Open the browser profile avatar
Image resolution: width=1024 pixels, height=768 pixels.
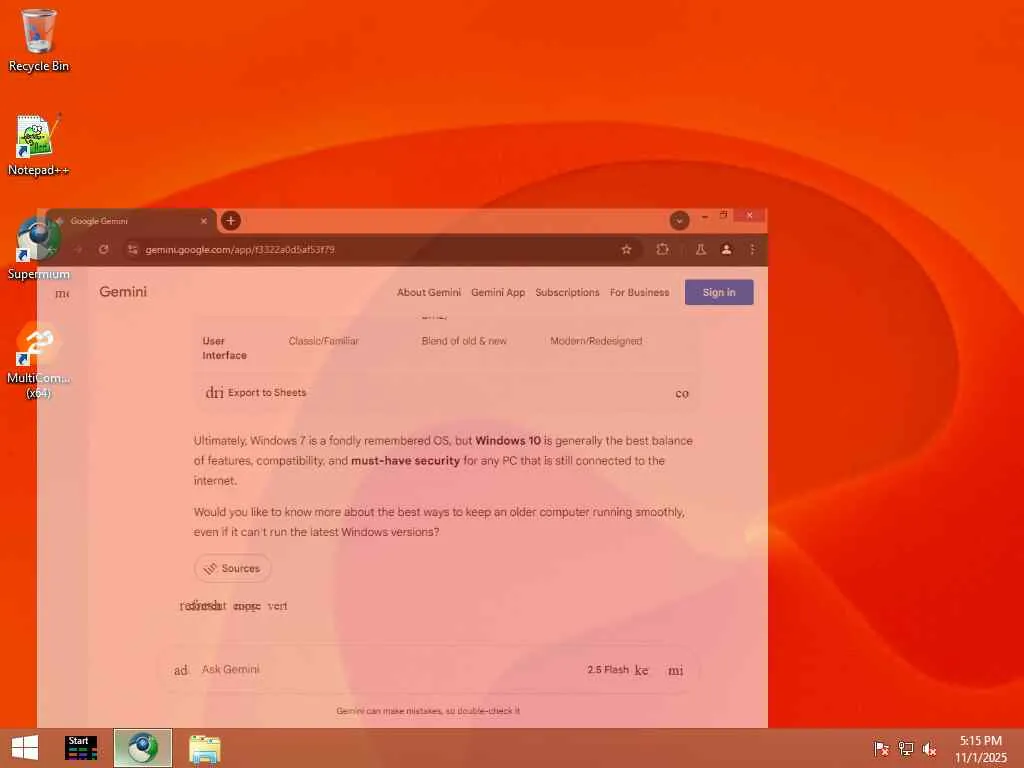click(x=726, y=249)
